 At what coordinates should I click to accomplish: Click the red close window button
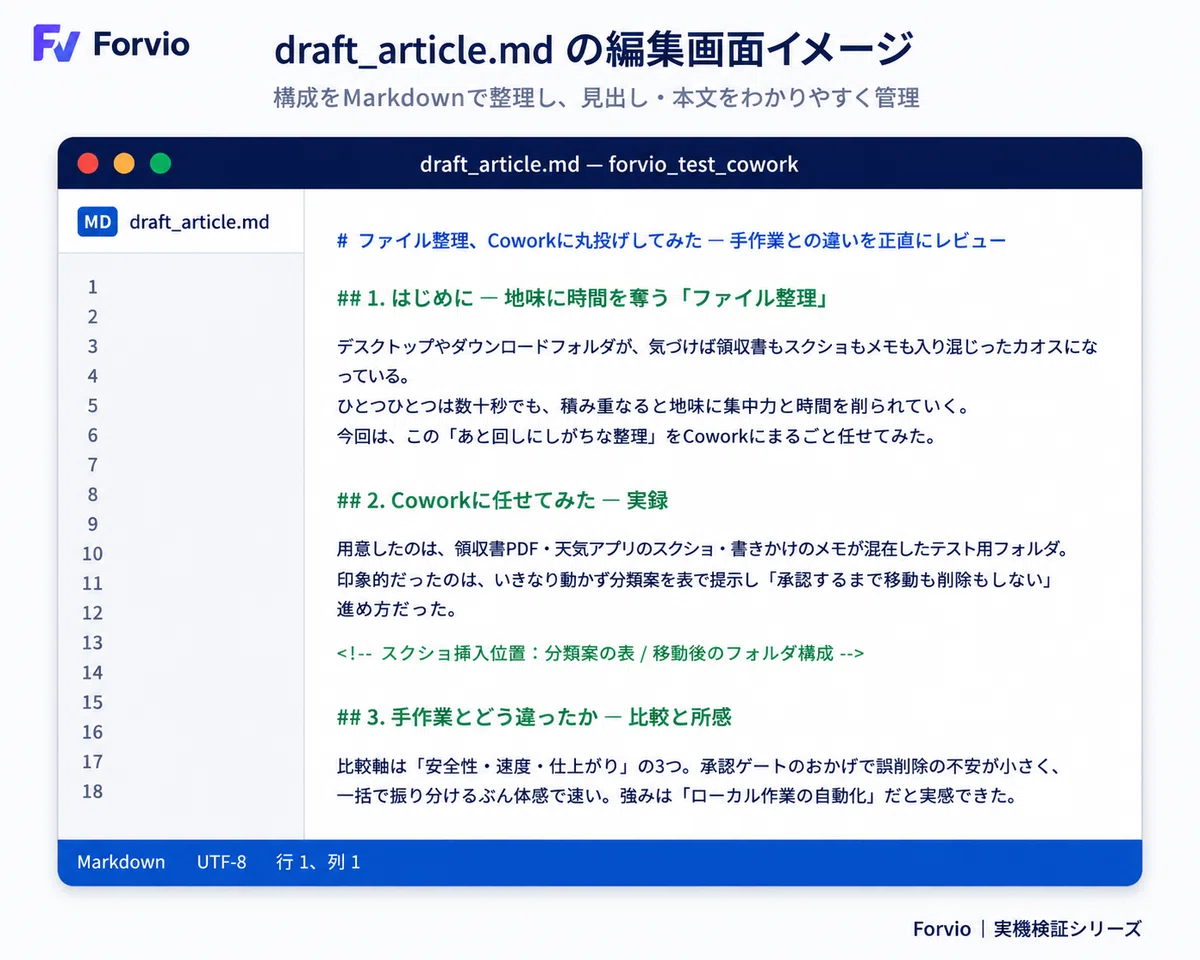88,163
